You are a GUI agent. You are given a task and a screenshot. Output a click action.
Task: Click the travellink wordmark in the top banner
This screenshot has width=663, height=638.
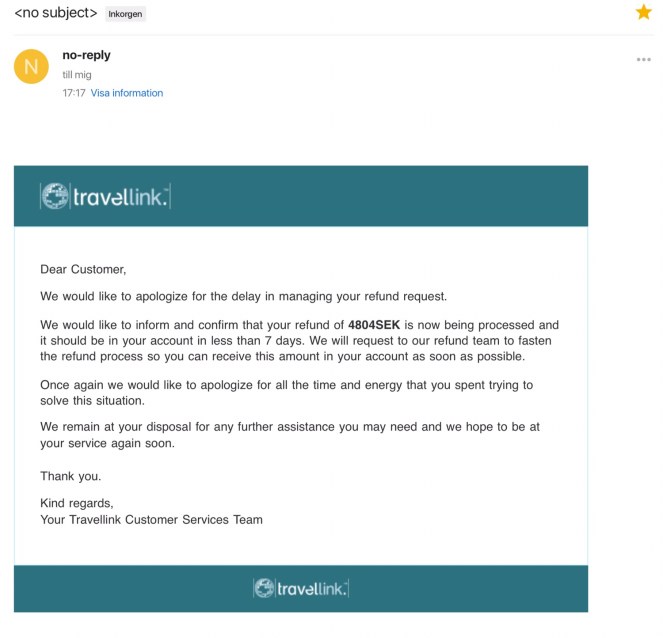tap(121, 197)
